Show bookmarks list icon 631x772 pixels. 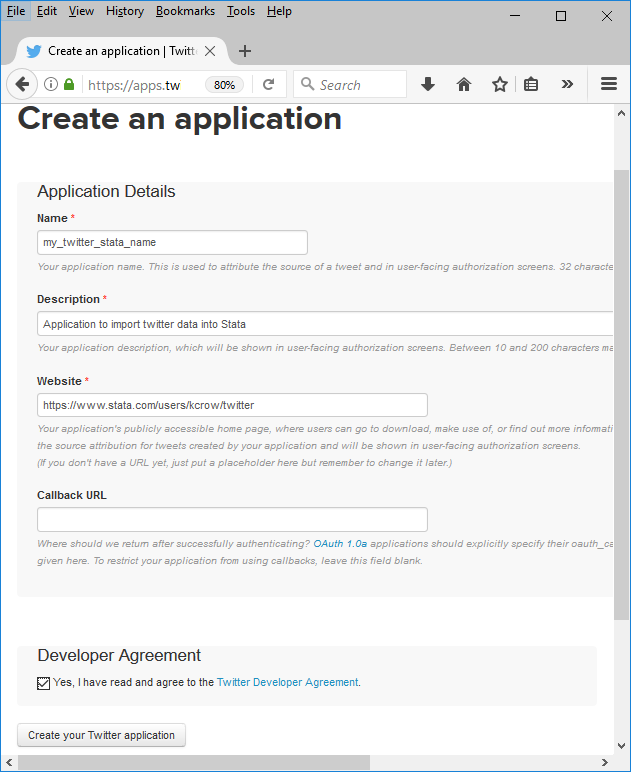pos(531,84)
